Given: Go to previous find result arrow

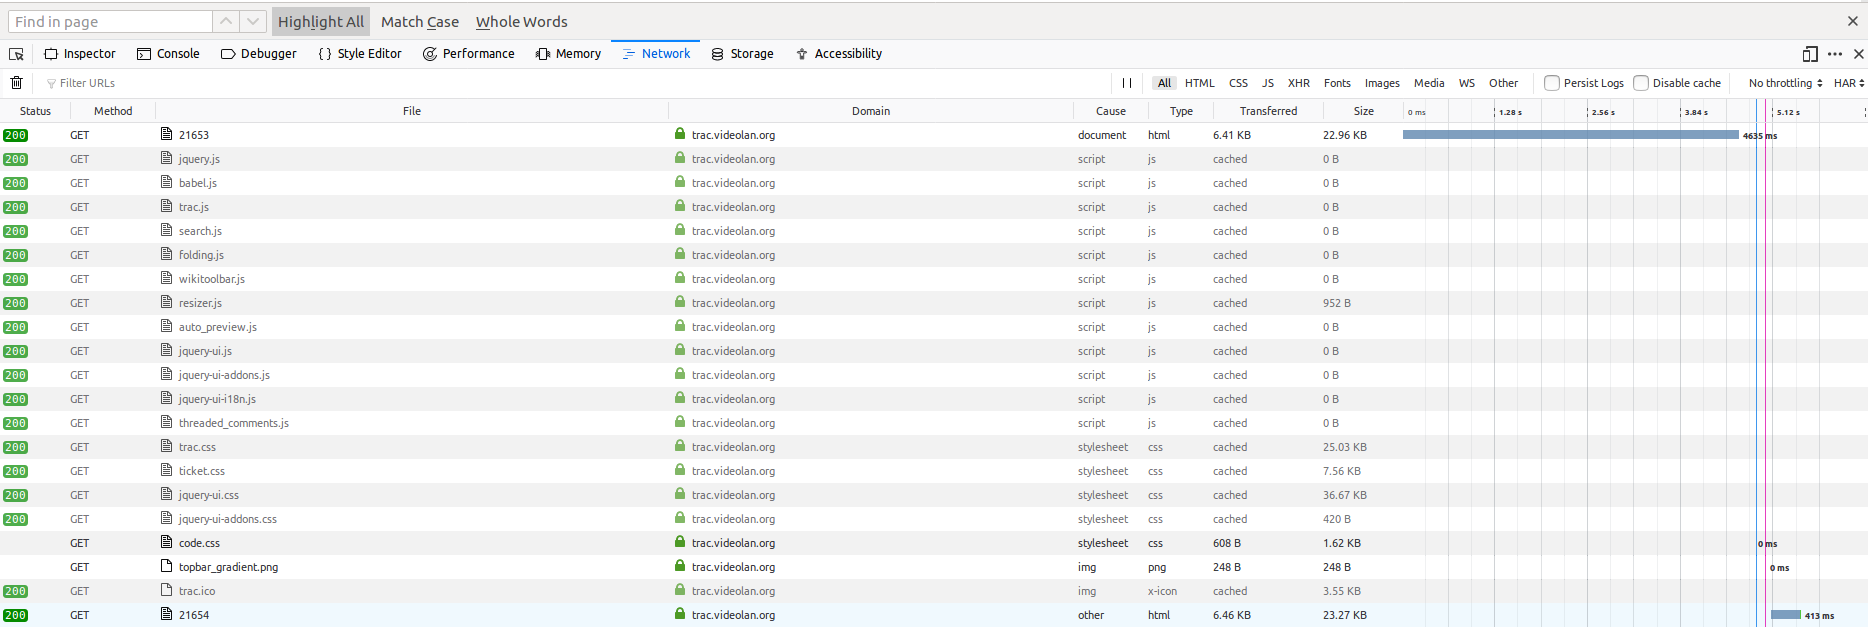Looking at the screenshot, I should tap(226, 21).
